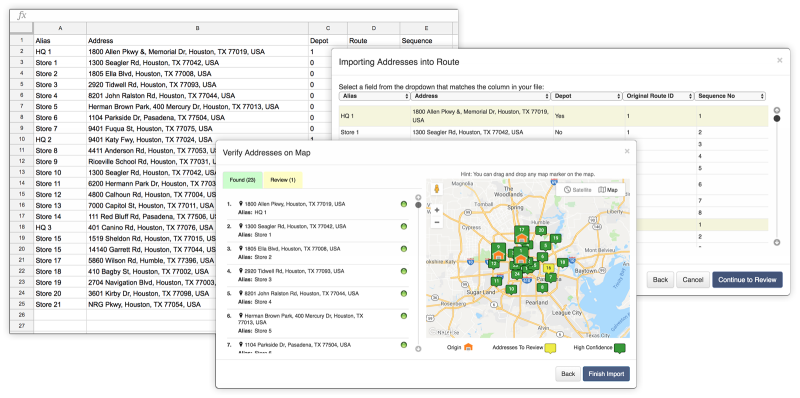This screenshot has width=800, height=398.
Task: Close the Importing Addresses into Route dialog
Action: coord(780,60)
